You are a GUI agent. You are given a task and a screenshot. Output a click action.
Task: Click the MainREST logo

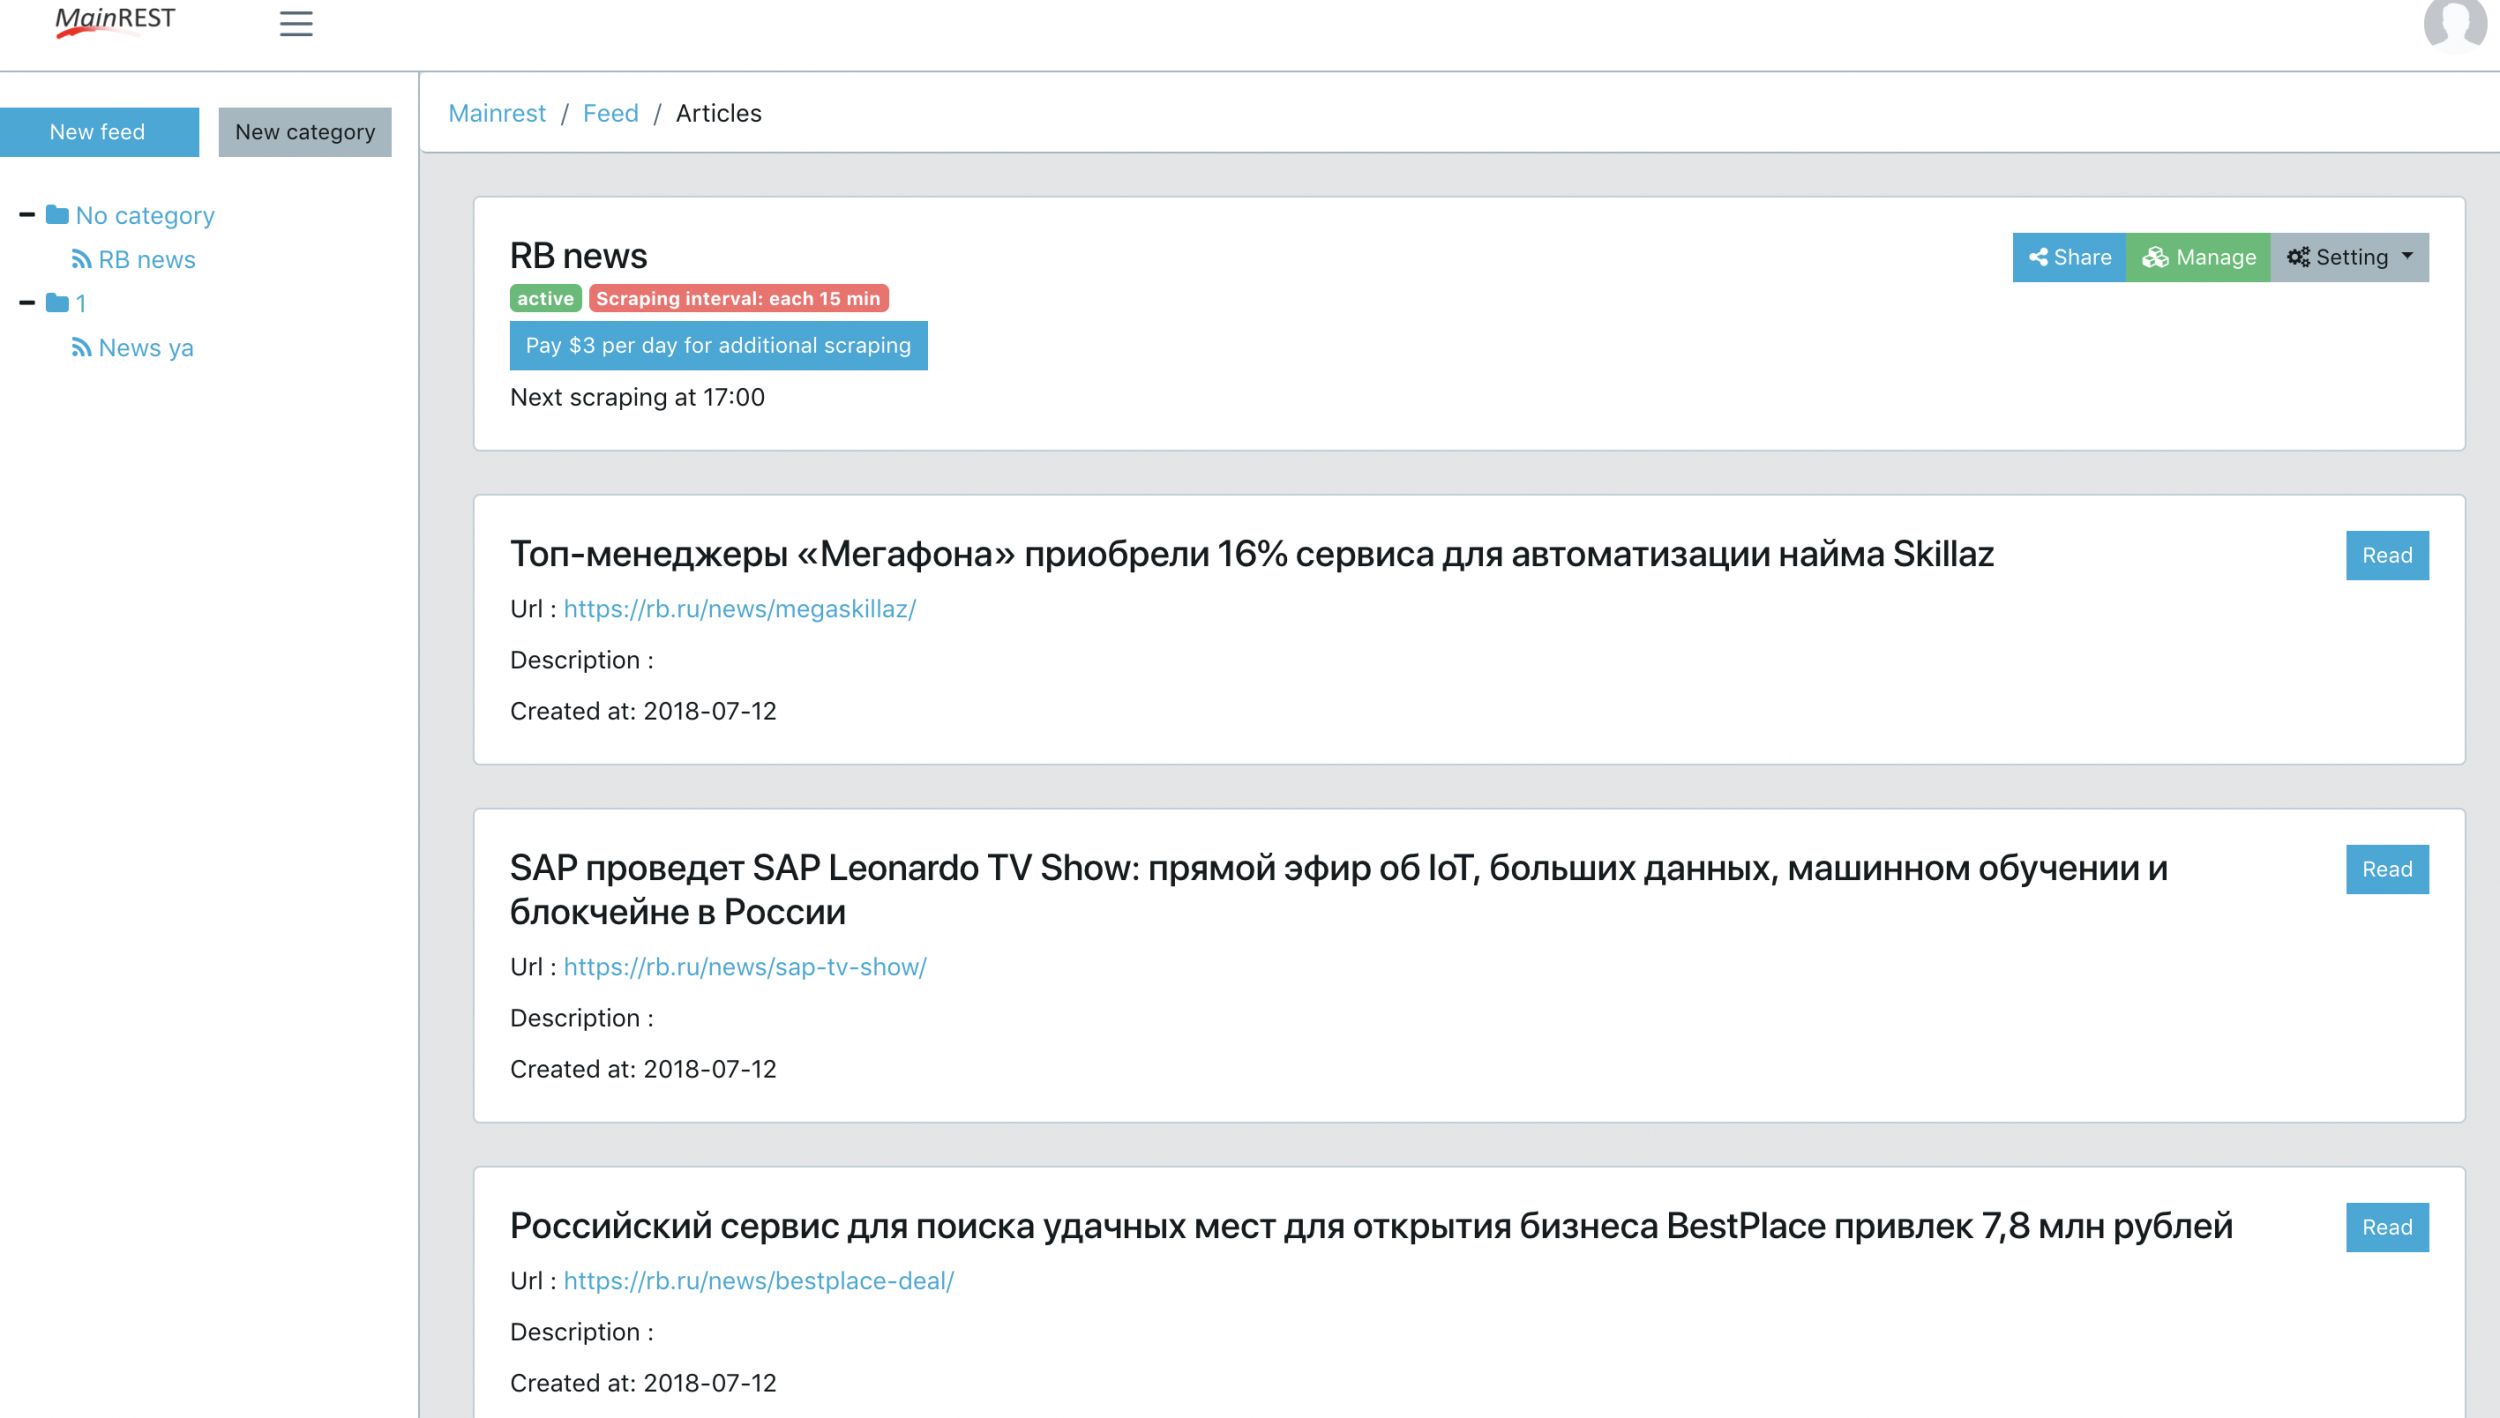[115, 21]
